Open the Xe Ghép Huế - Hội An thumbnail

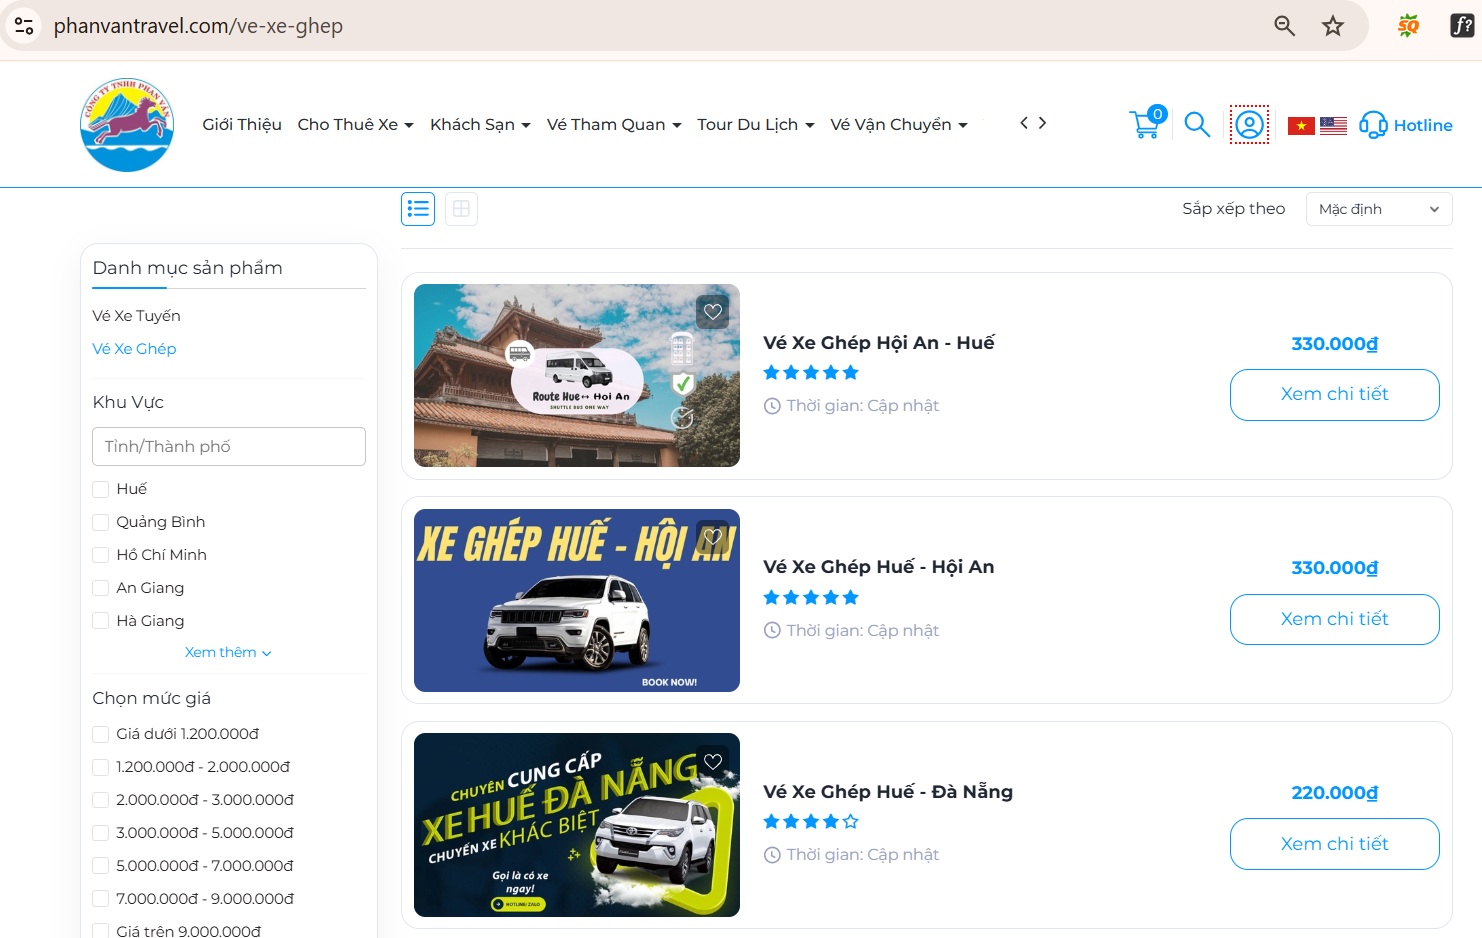[577, 600]
